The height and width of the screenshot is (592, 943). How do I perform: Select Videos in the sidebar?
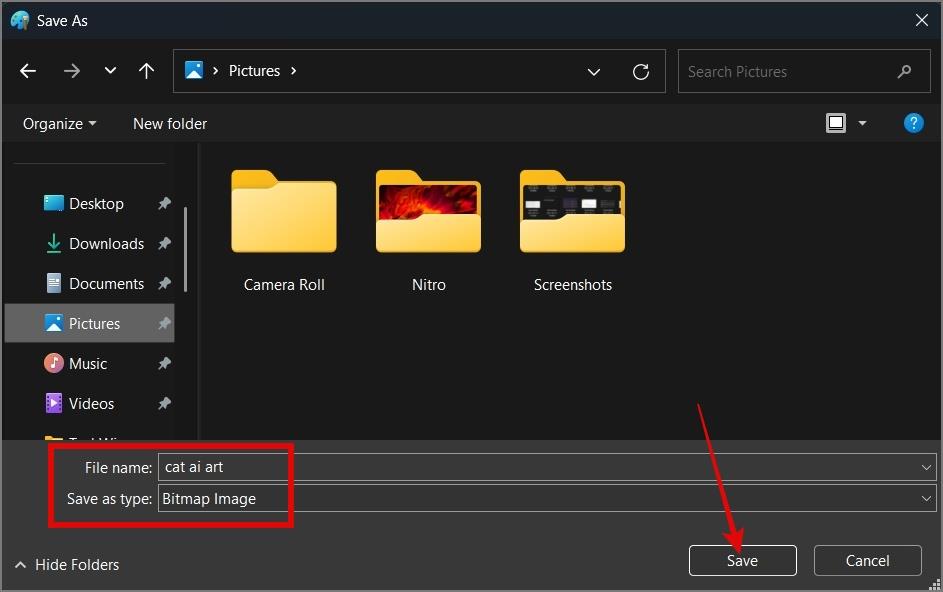pyautogui.click(x=90, y=403)
